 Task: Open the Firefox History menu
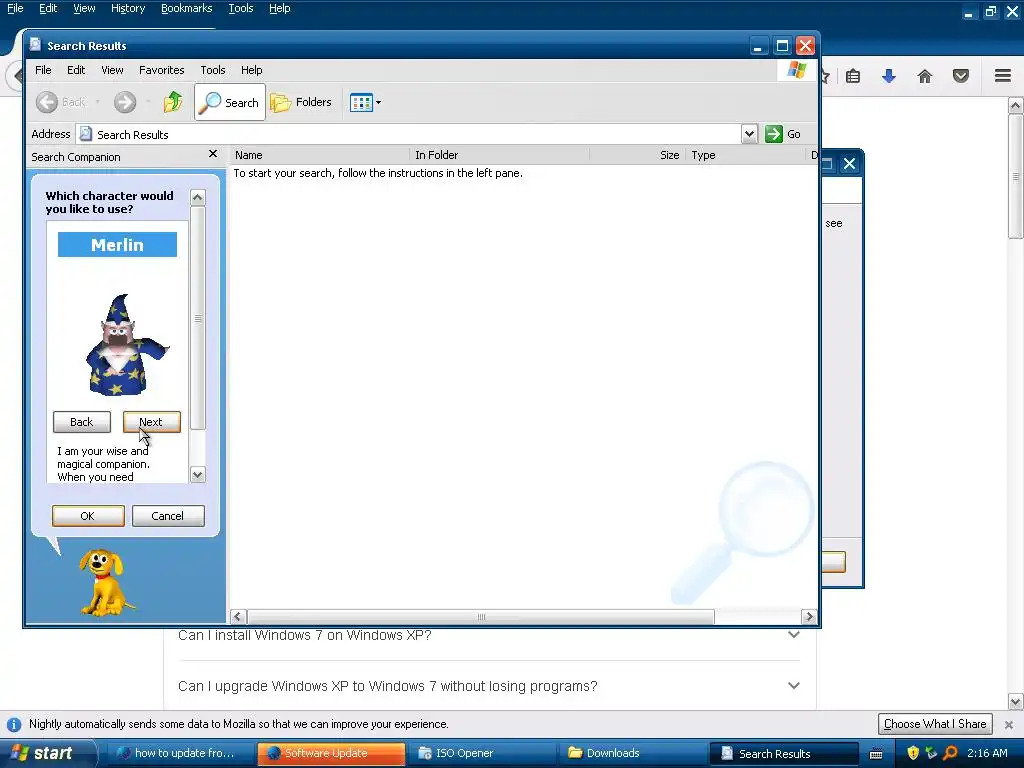click(x=127, y=8)
